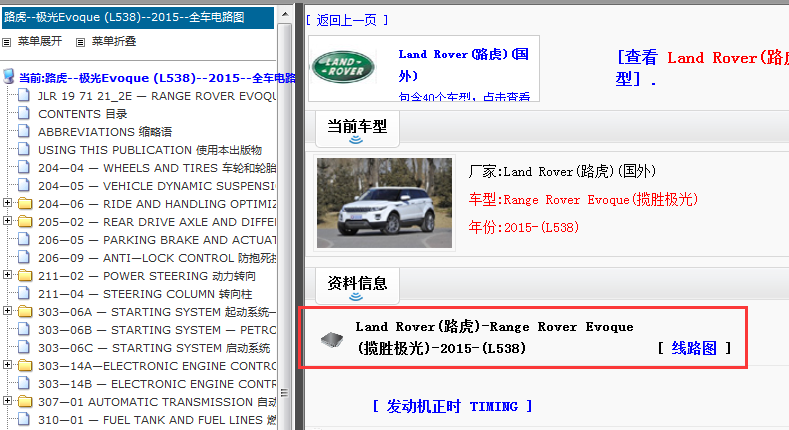Select 菜单展开 menu option

coord(40,41)
